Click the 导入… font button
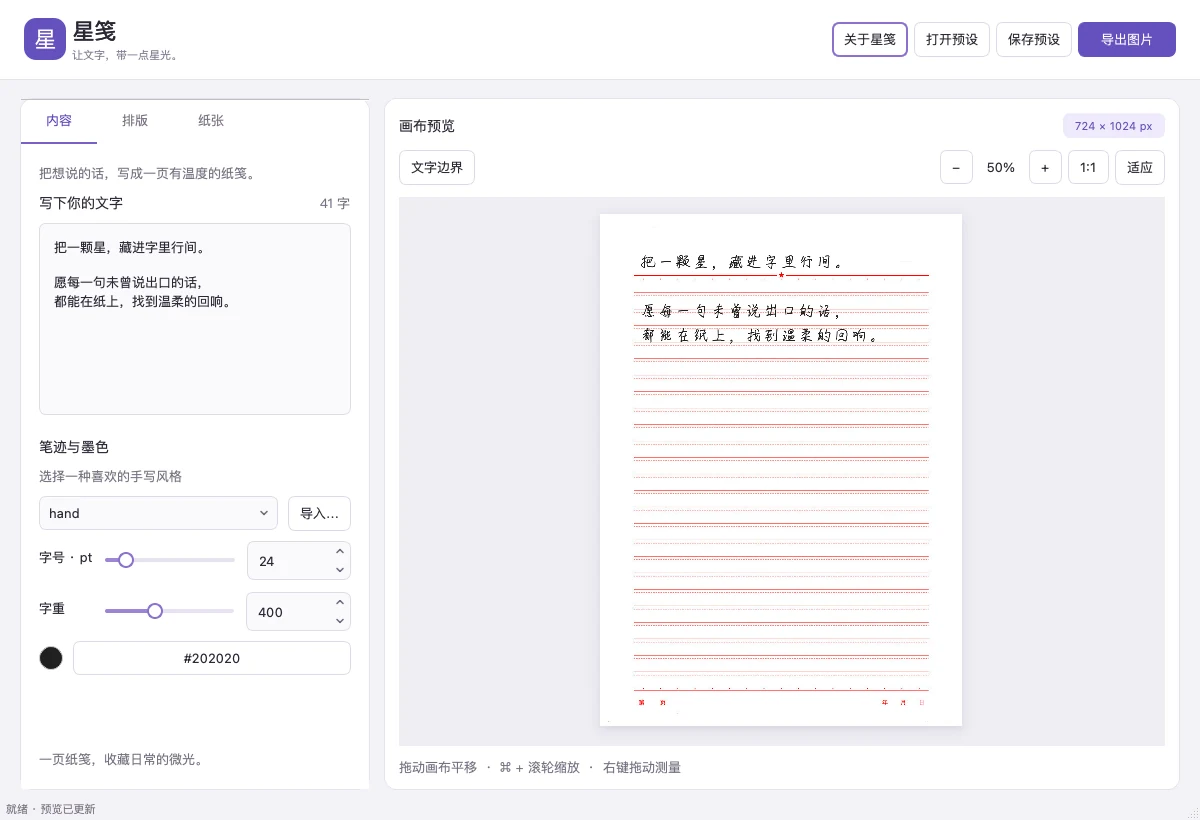1200x820 pixels. [x=319, y=513]
